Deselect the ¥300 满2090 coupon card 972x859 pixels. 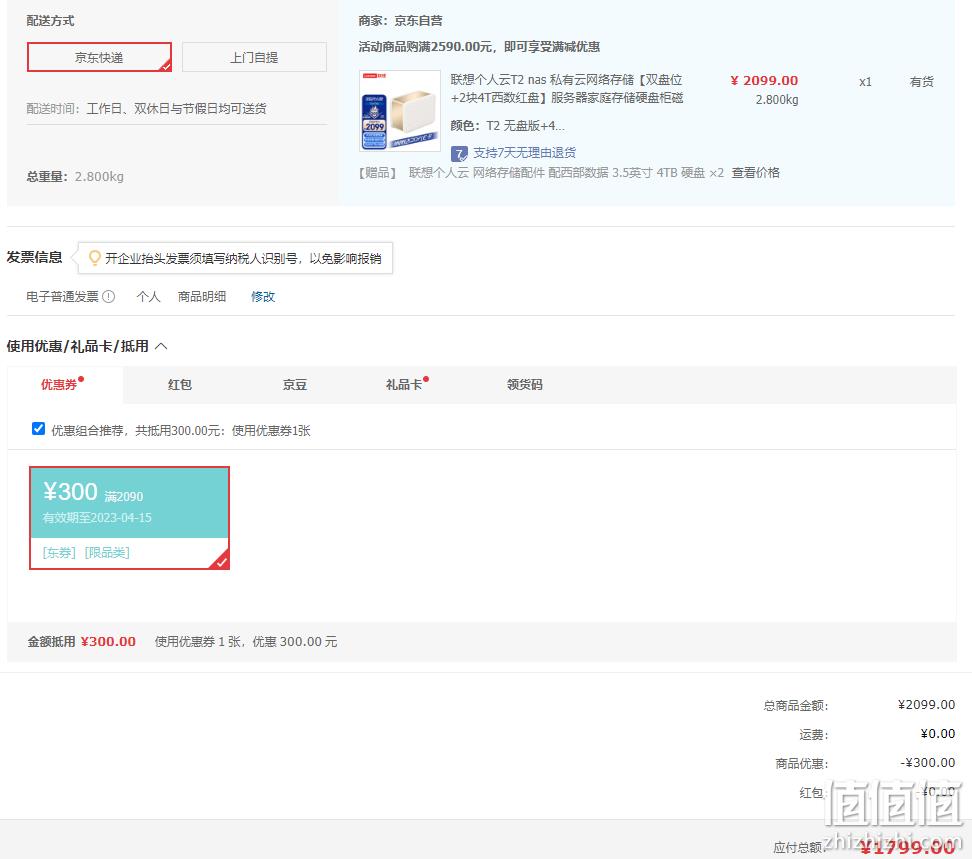point(130,518)
